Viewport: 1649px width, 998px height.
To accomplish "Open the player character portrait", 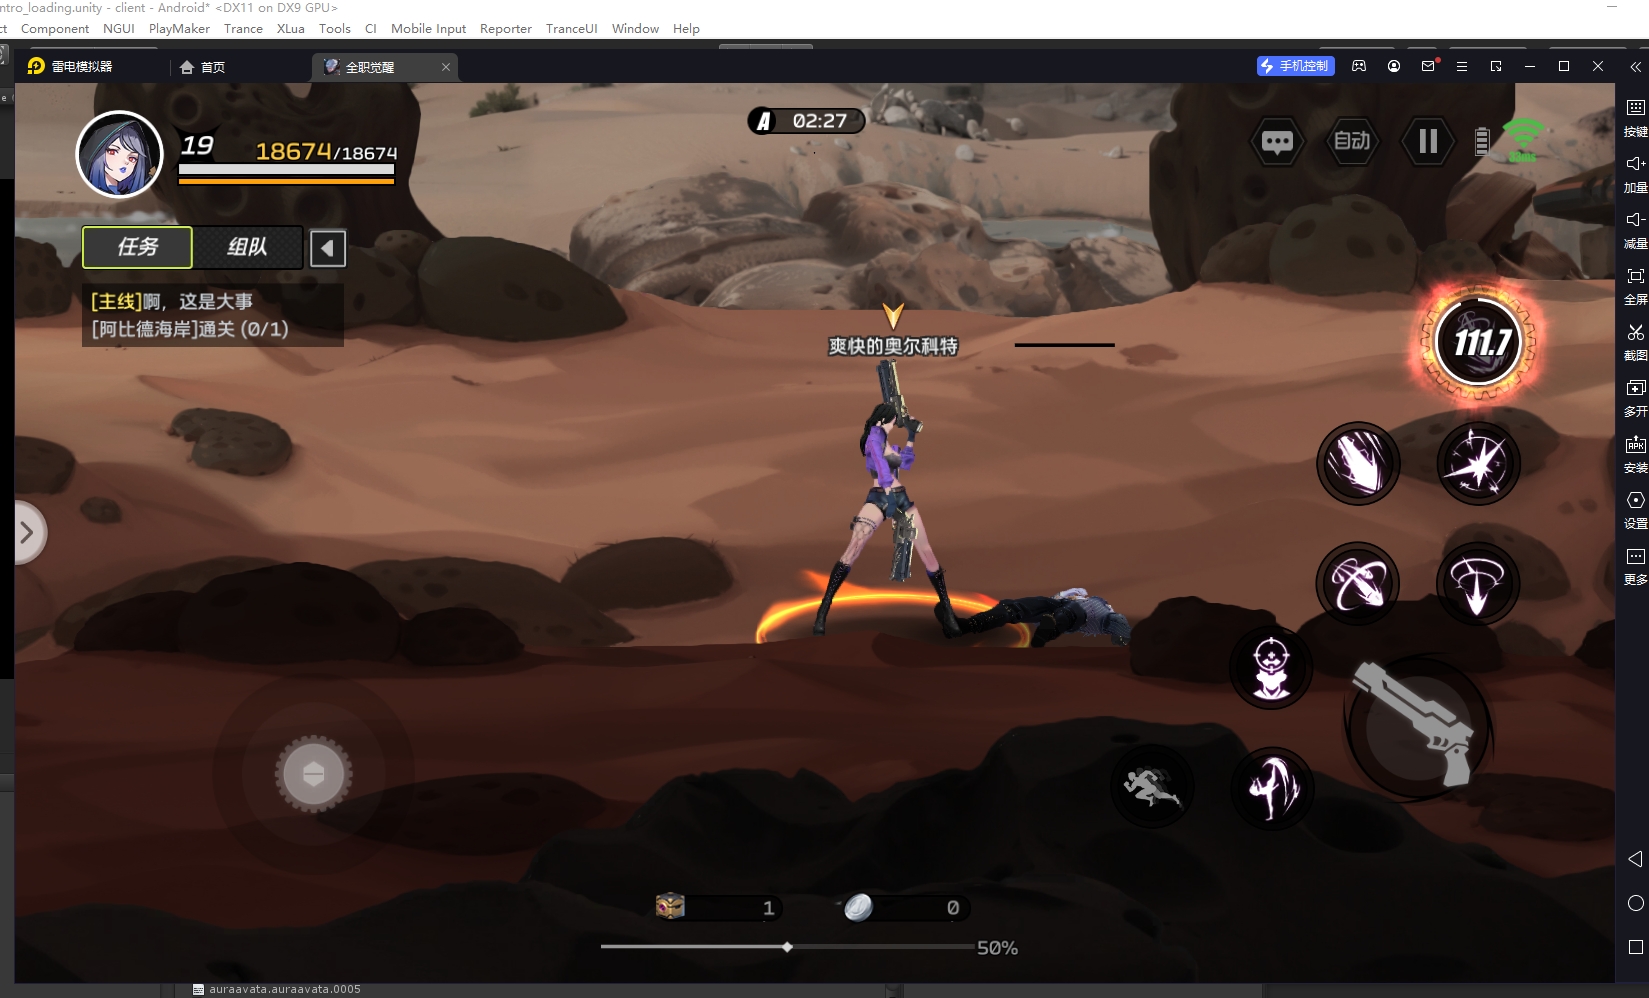I will (x=120, y=155).
